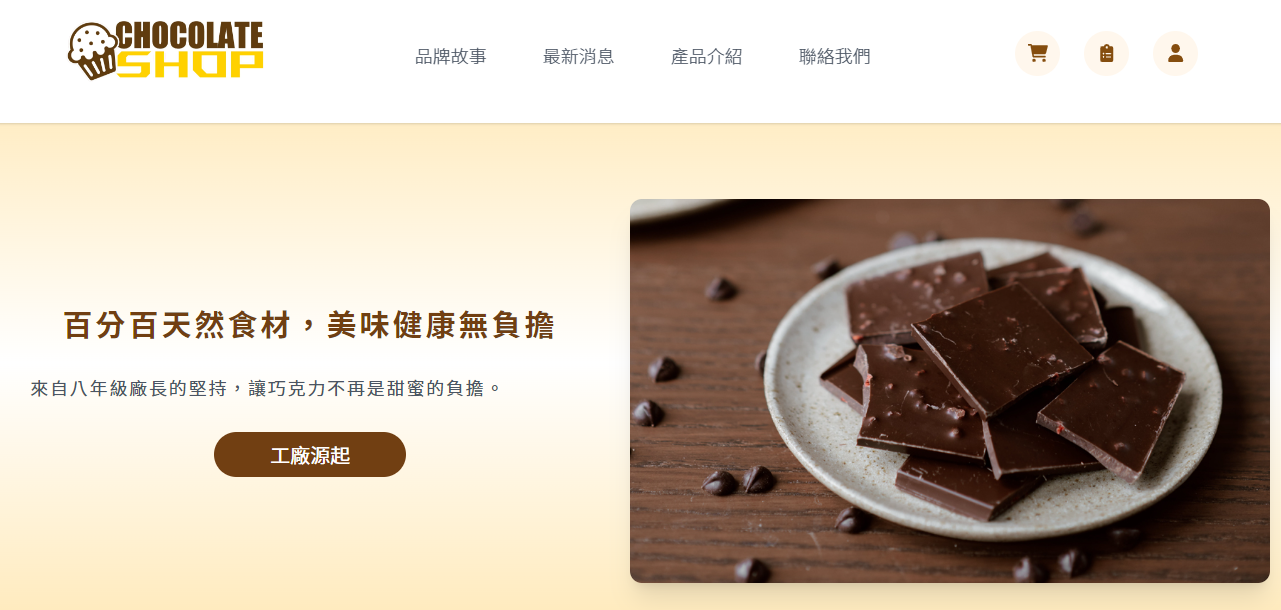Open the order list clipboard icon
This screenshot has height=610, width=1281.
[1106, 53]
